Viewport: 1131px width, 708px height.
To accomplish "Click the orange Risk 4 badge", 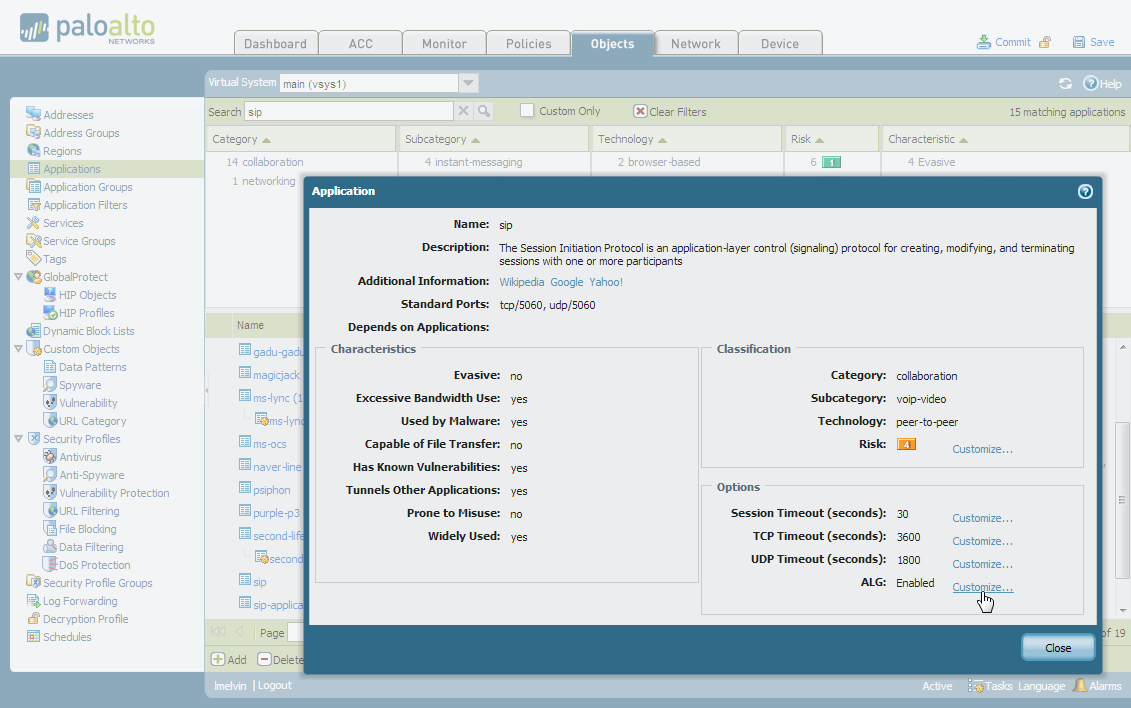I will pos(906,444).
